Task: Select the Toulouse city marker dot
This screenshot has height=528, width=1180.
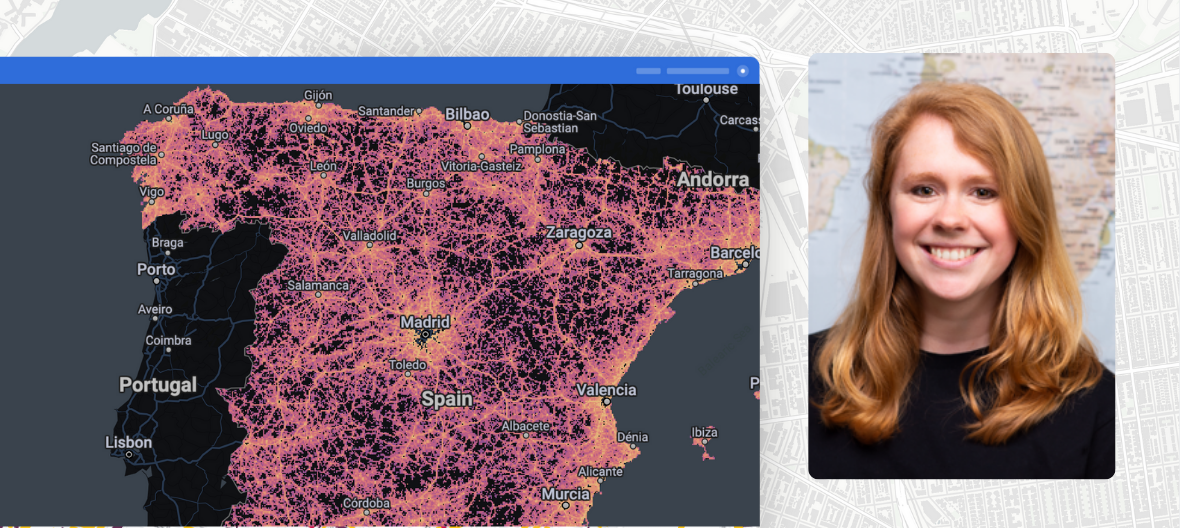Action: click(x=706, y=101)
